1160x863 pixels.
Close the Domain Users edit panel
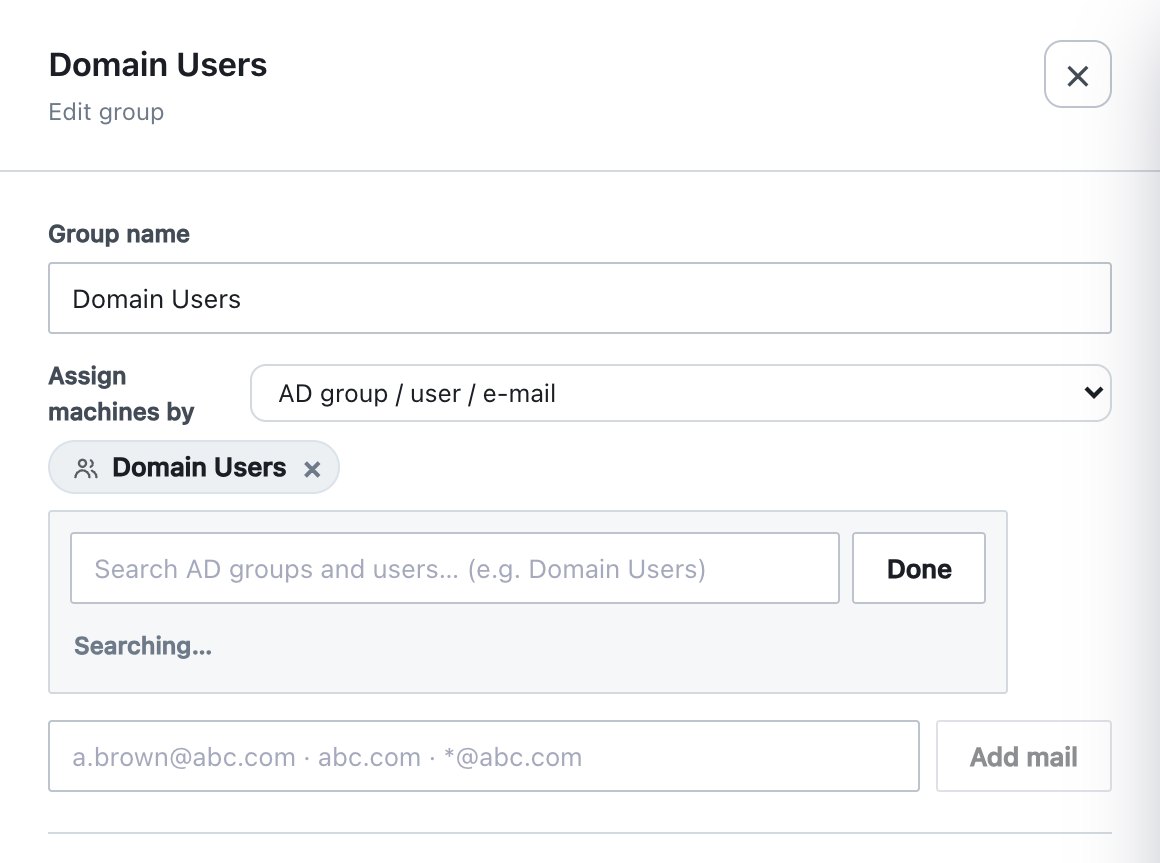pyautogui.click(x=1077, y=75)
